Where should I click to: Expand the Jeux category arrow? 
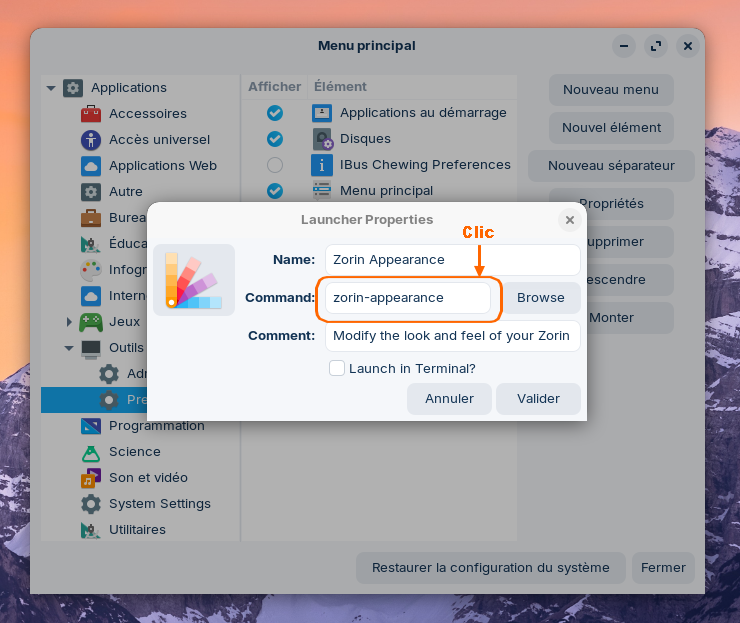(69, 322)
